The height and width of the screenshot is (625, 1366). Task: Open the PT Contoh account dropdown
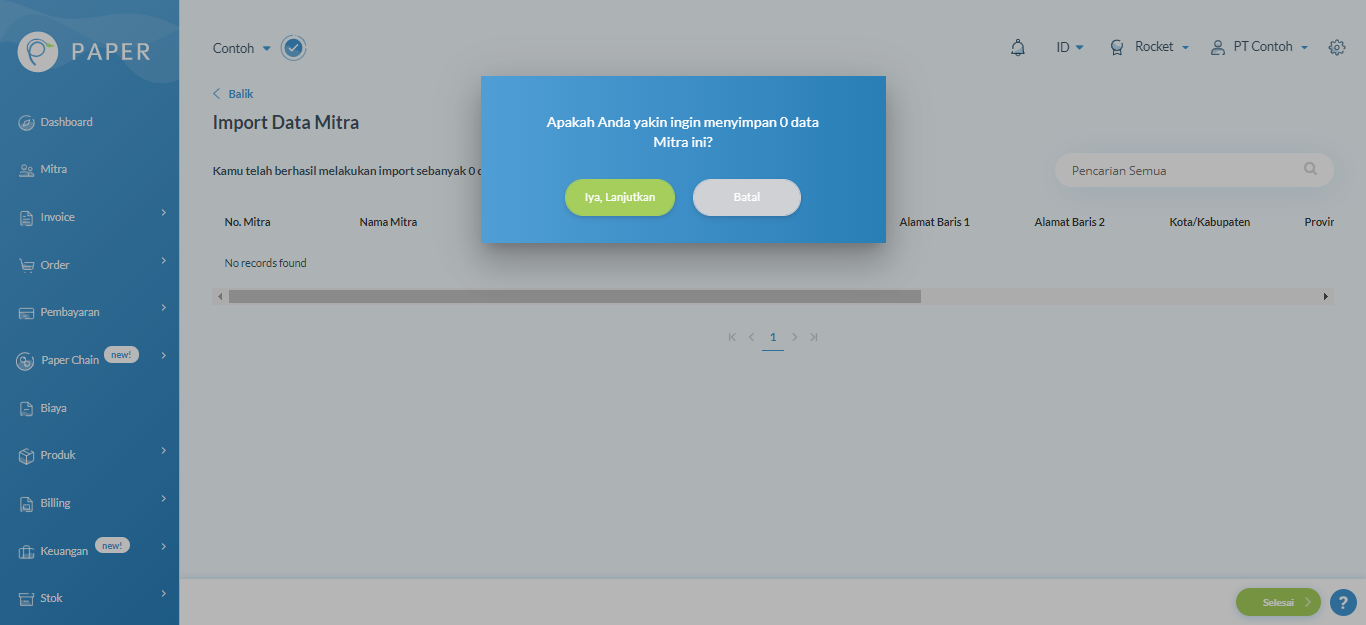tap(1270, 47)
